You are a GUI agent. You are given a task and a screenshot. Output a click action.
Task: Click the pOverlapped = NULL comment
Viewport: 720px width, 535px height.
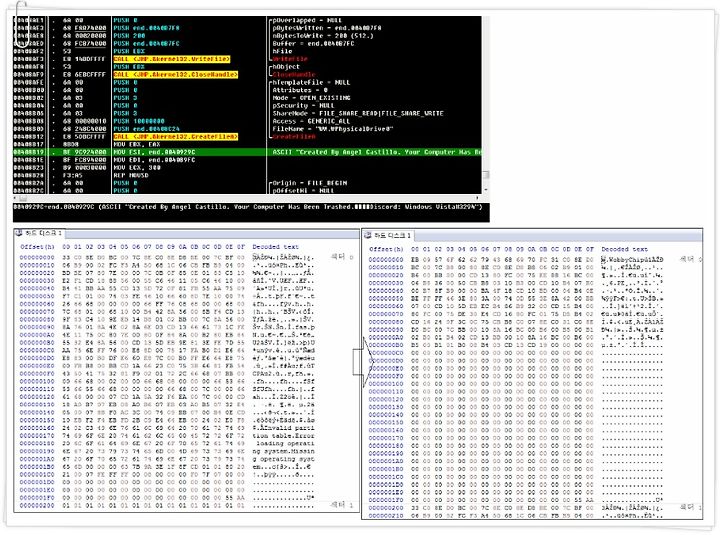pyautogui.click(x=307, y=20)
